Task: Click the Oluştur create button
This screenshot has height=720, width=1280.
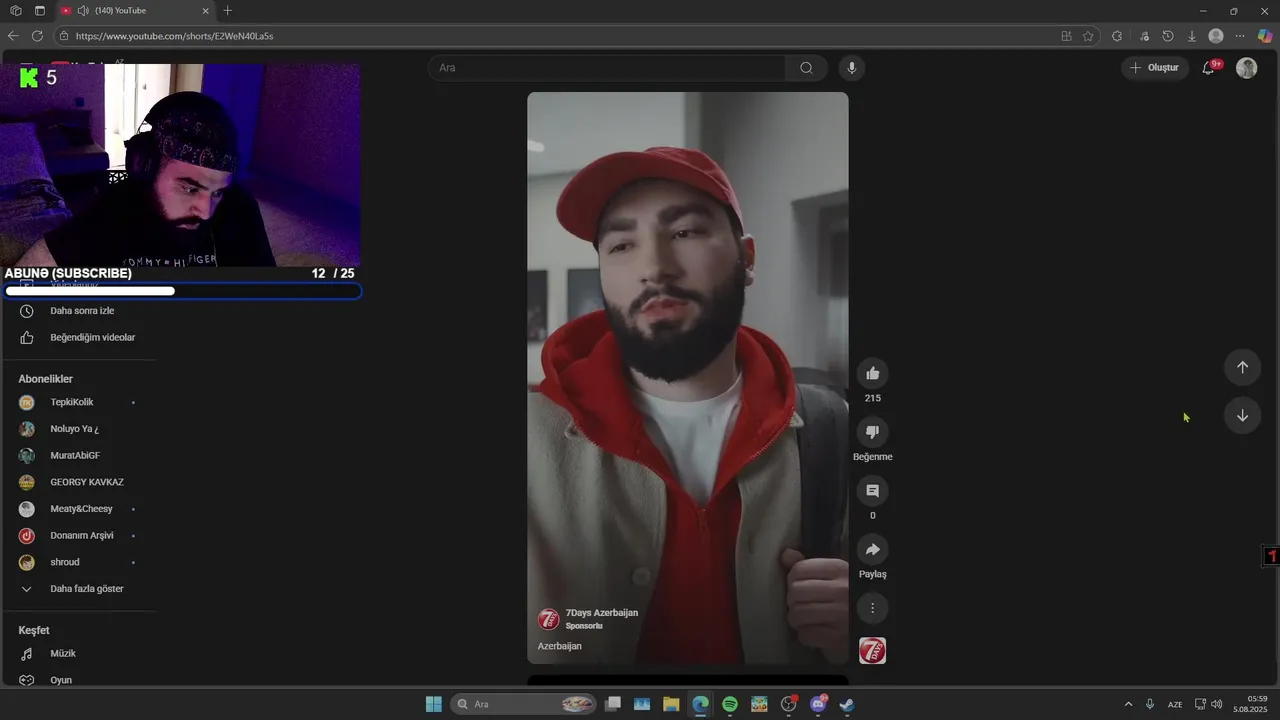Action: (1155, 68)
